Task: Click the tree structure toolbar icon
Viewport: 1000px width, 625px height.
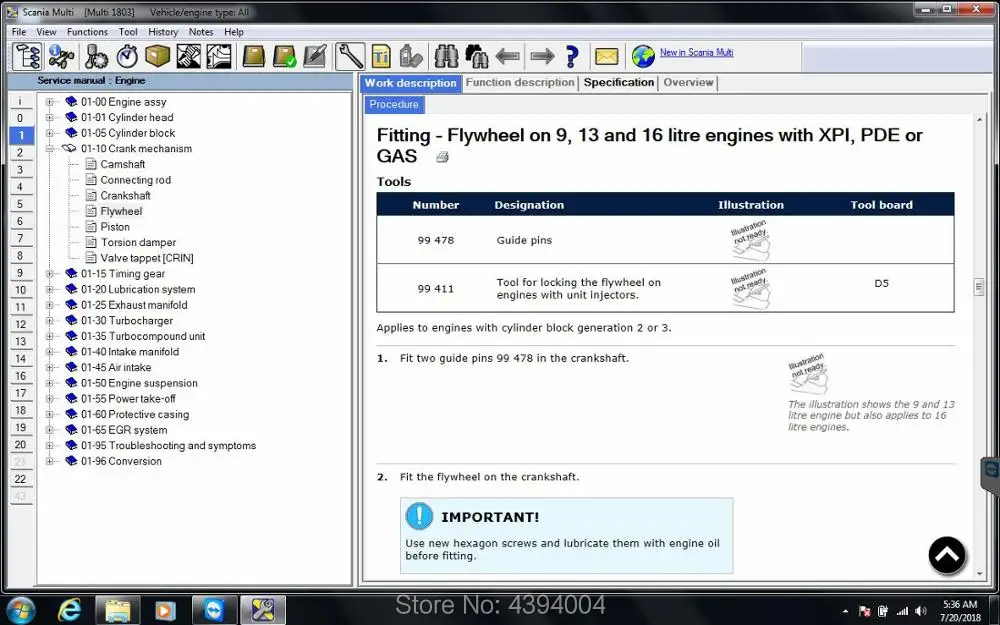Action: coord(27,57)
